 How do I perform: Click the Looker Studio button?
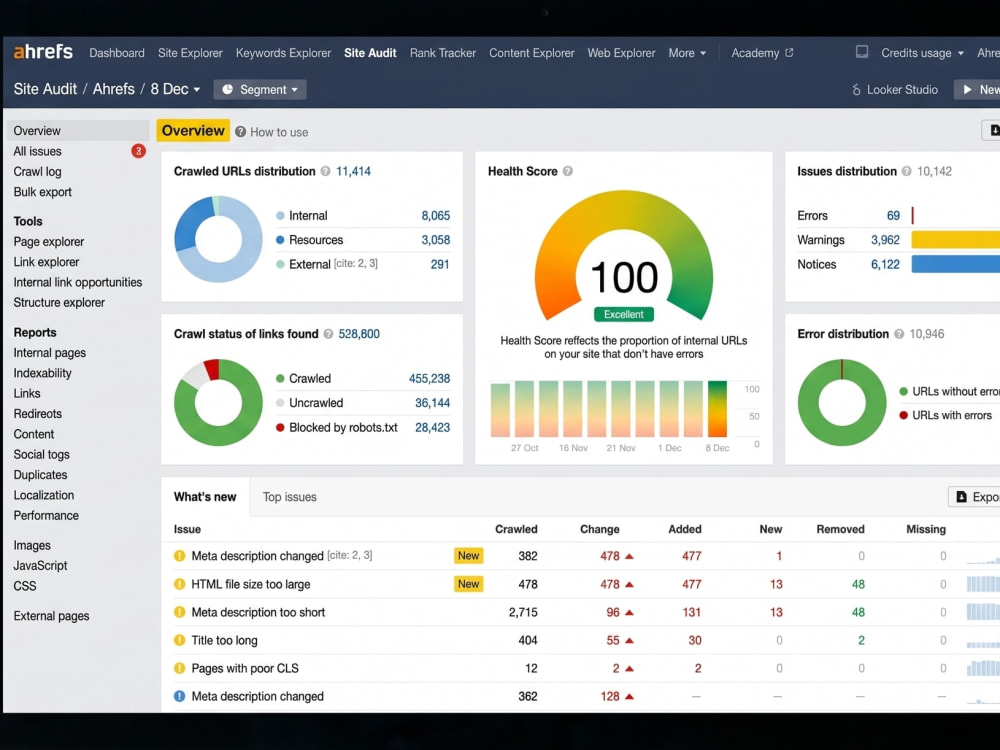[895, 90]
